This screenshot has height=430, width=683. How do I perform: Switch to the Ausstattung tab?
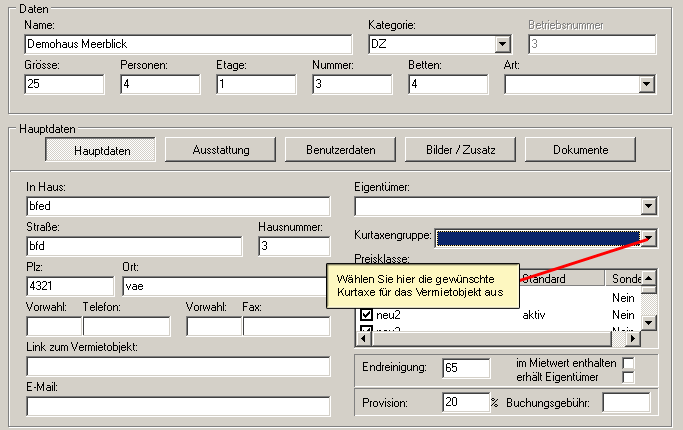(220, 150)
